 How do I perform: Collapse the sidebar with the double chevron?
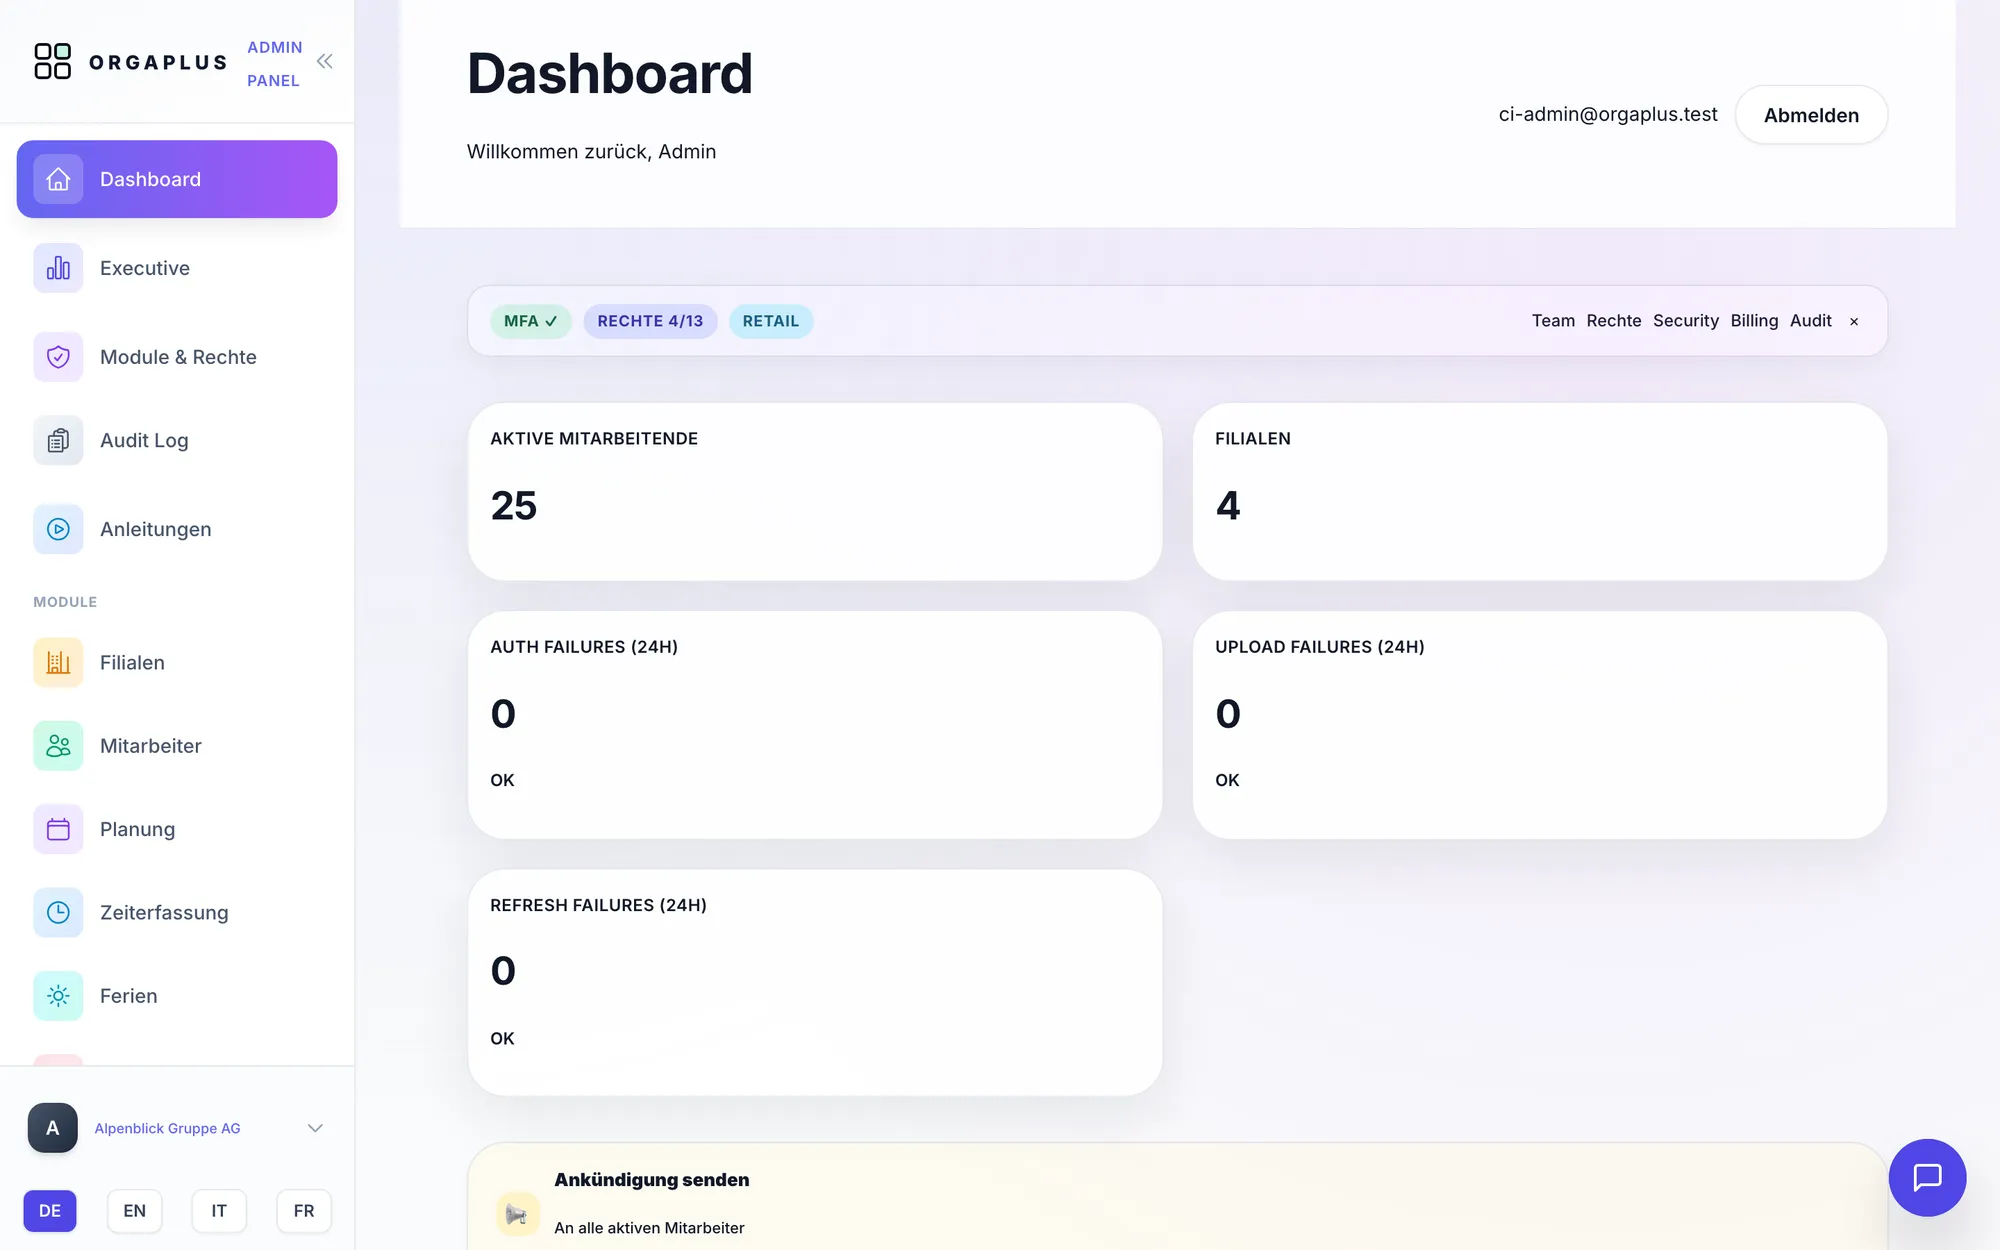pyautogui.click(x=325, y=61)
